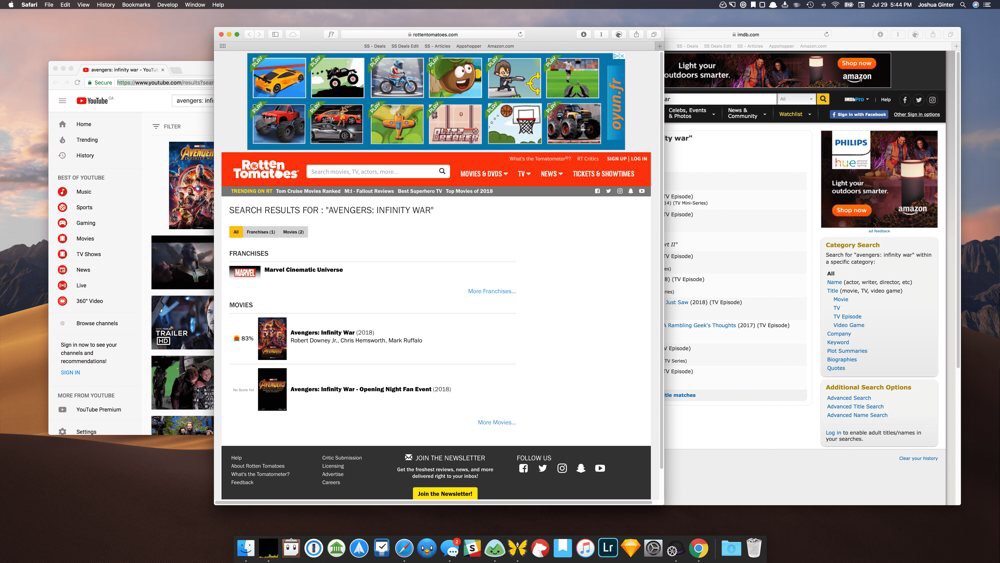The width and height of the screenshot is (1000, 563).
Task: Open Avengers Infinity War poster thumbnail
Action: 272,339
